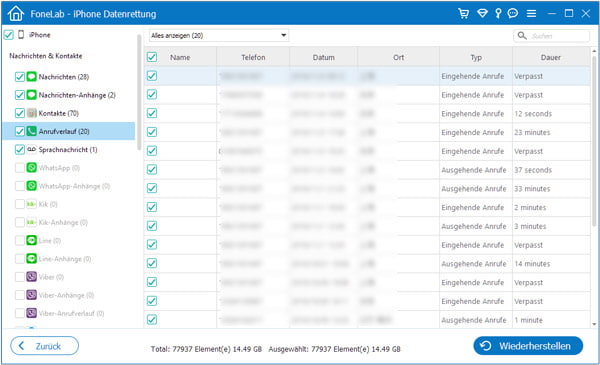Toggle the Kontakte (70) checkbox
Image resolution: width=600 pixels, height=365 pixels.
[x=20, y=113]
